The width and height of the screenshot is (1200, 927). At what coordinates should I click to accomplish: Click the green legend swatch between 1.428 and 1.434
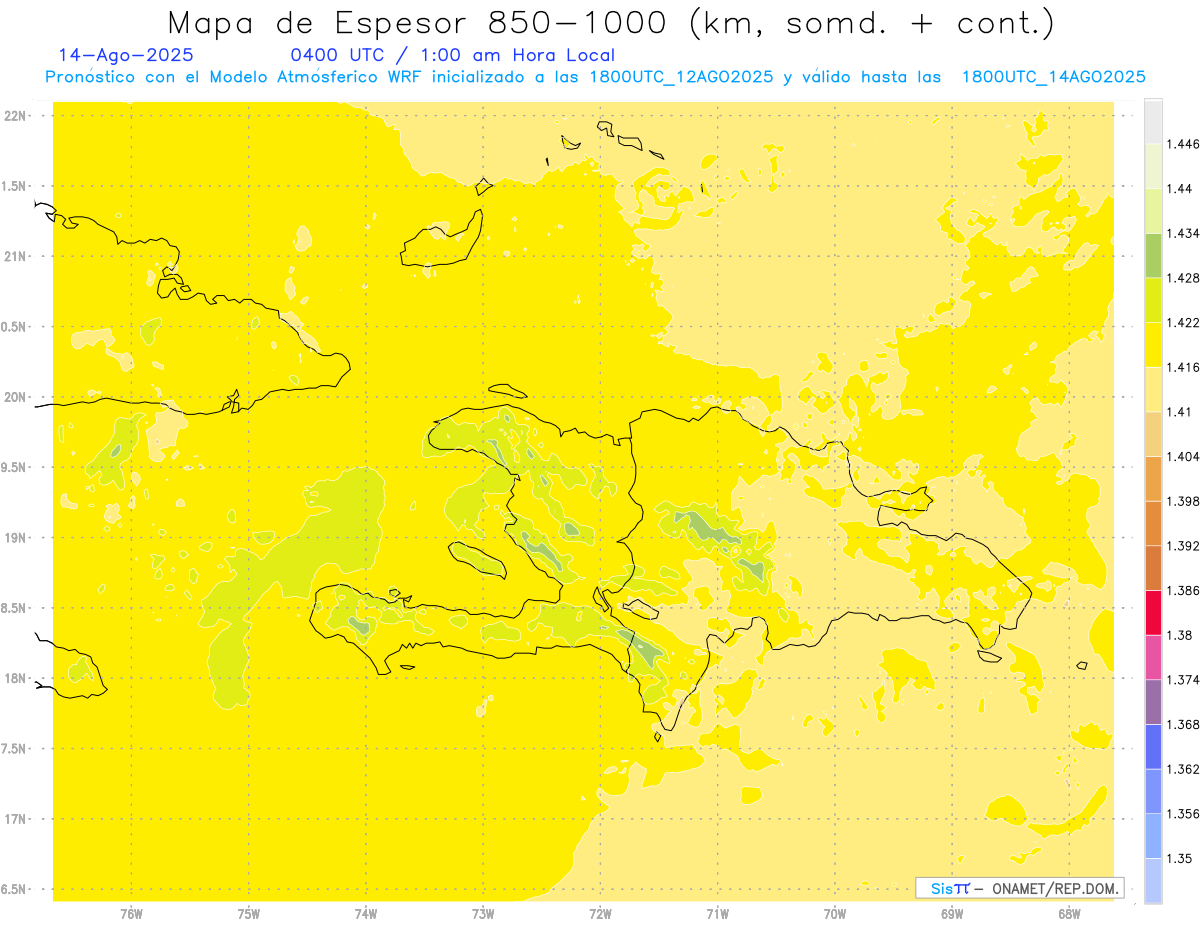1153,256
